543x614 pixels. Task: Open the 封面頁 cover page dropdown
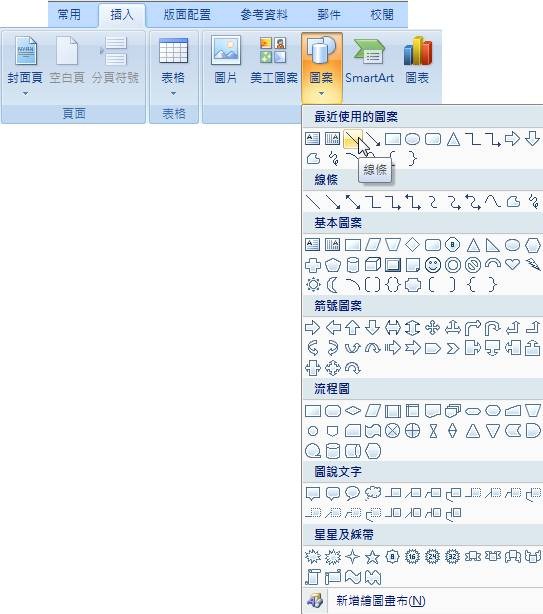coord(25,65)
